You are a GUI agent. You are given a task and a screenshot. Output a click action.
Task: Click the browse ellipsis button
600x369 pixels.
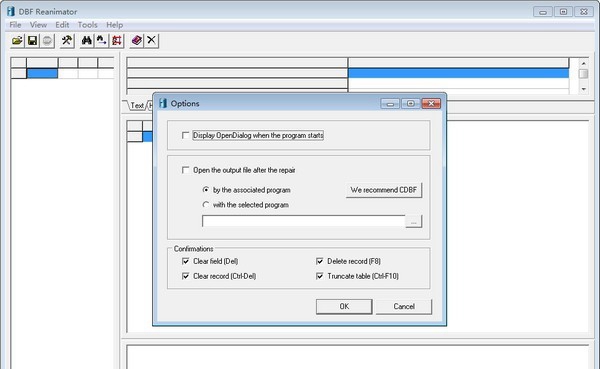414,221
